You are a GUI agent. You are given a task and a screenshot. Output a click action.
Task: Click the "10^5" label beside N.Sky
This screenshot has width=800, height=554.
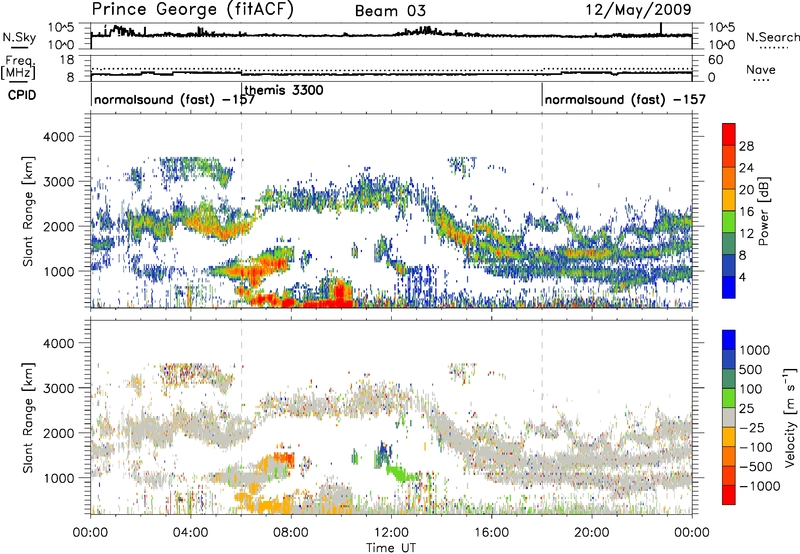click(x=61, y=28)
